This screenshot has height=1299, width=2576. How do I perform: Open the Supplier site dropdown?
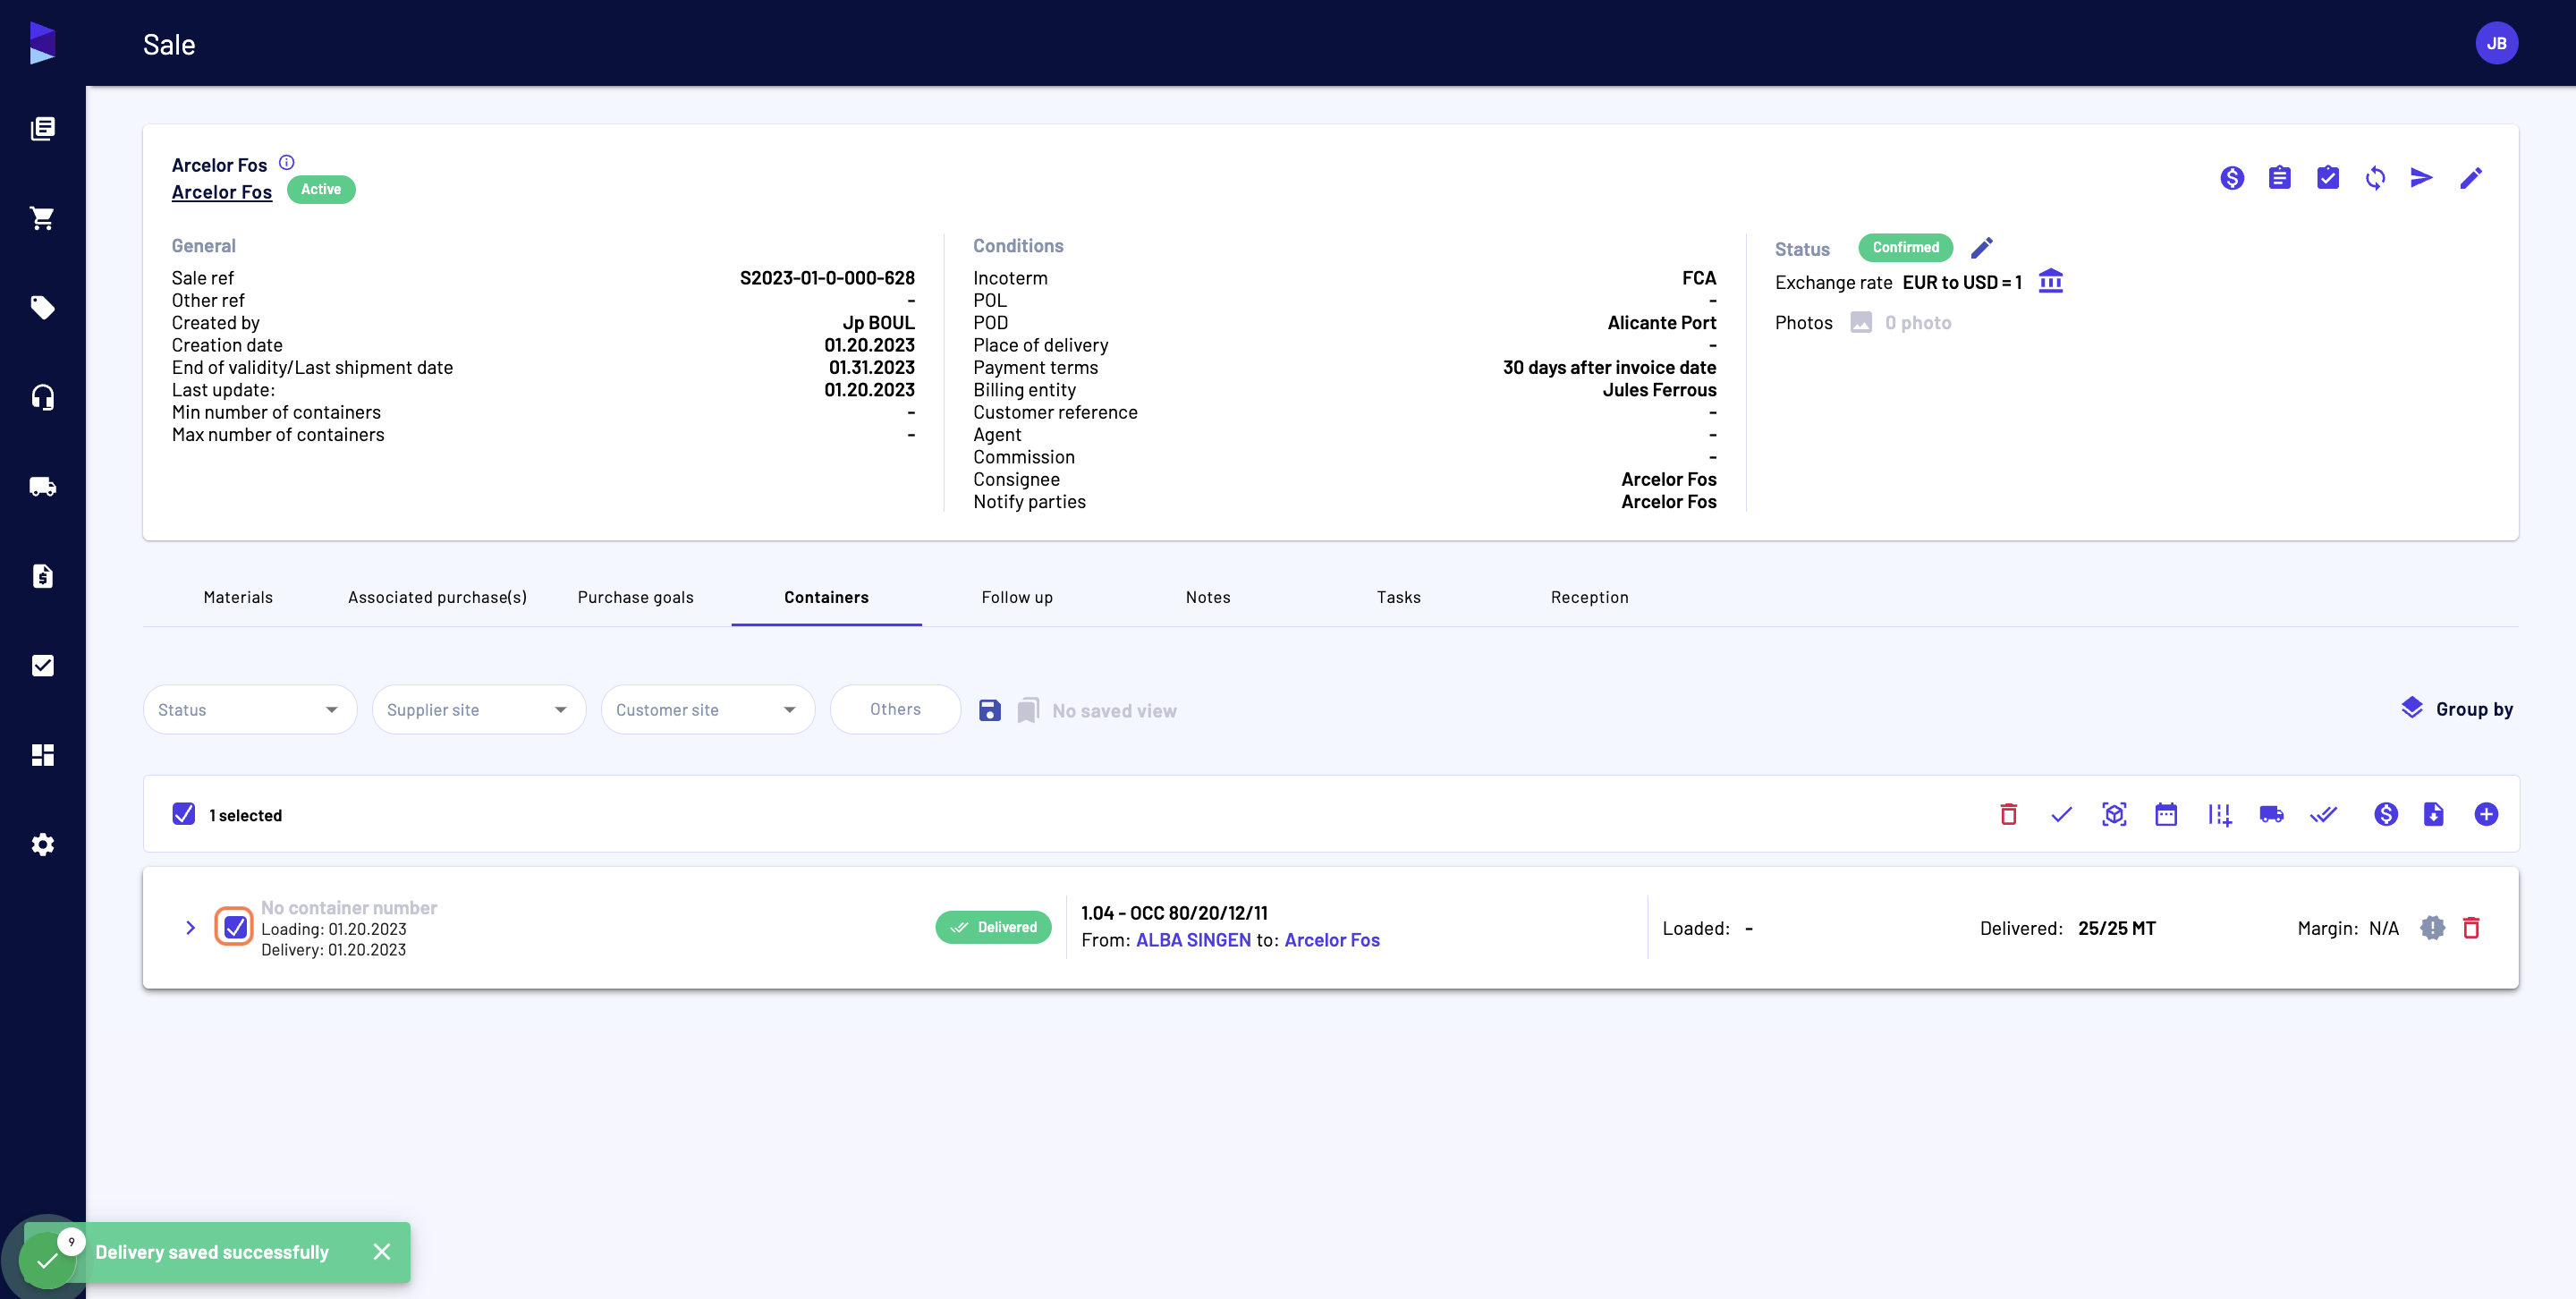tap(479, 709)
